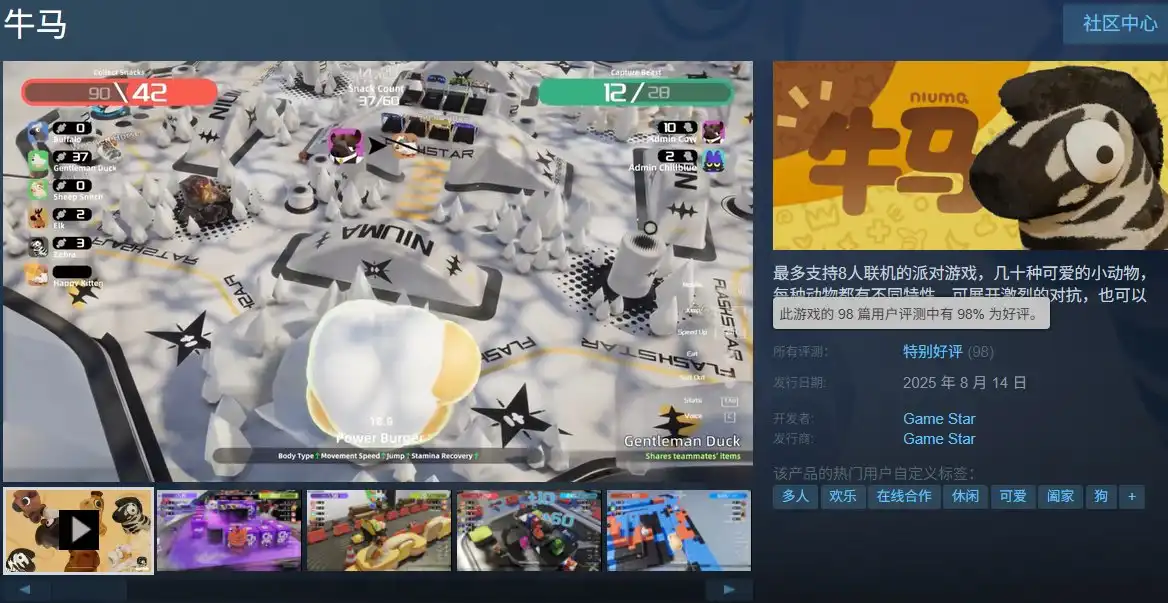Select the blue blocks screenshot thumbnail
The width and height of the screenshot is (1168, 603).
[x=679, y=530]
